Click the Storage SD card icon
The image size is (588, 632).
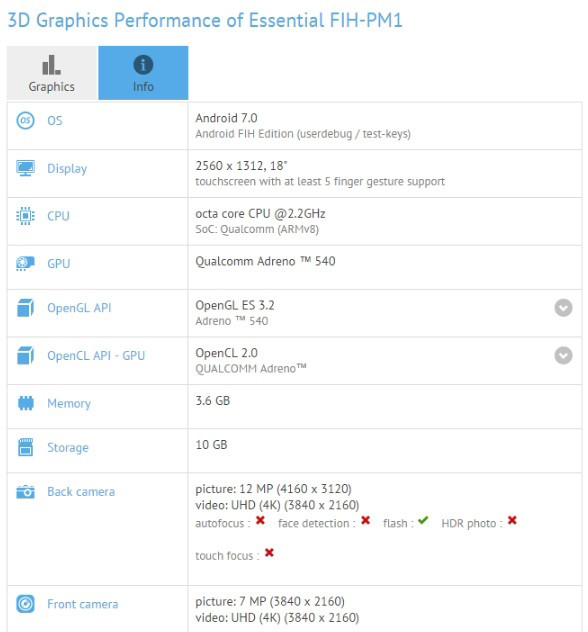tap(25, 447)
